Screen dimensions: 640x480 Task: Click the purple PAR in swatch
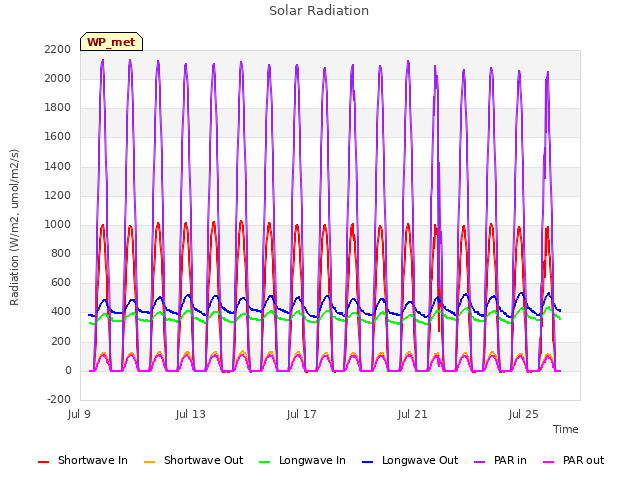pos(479,462)
